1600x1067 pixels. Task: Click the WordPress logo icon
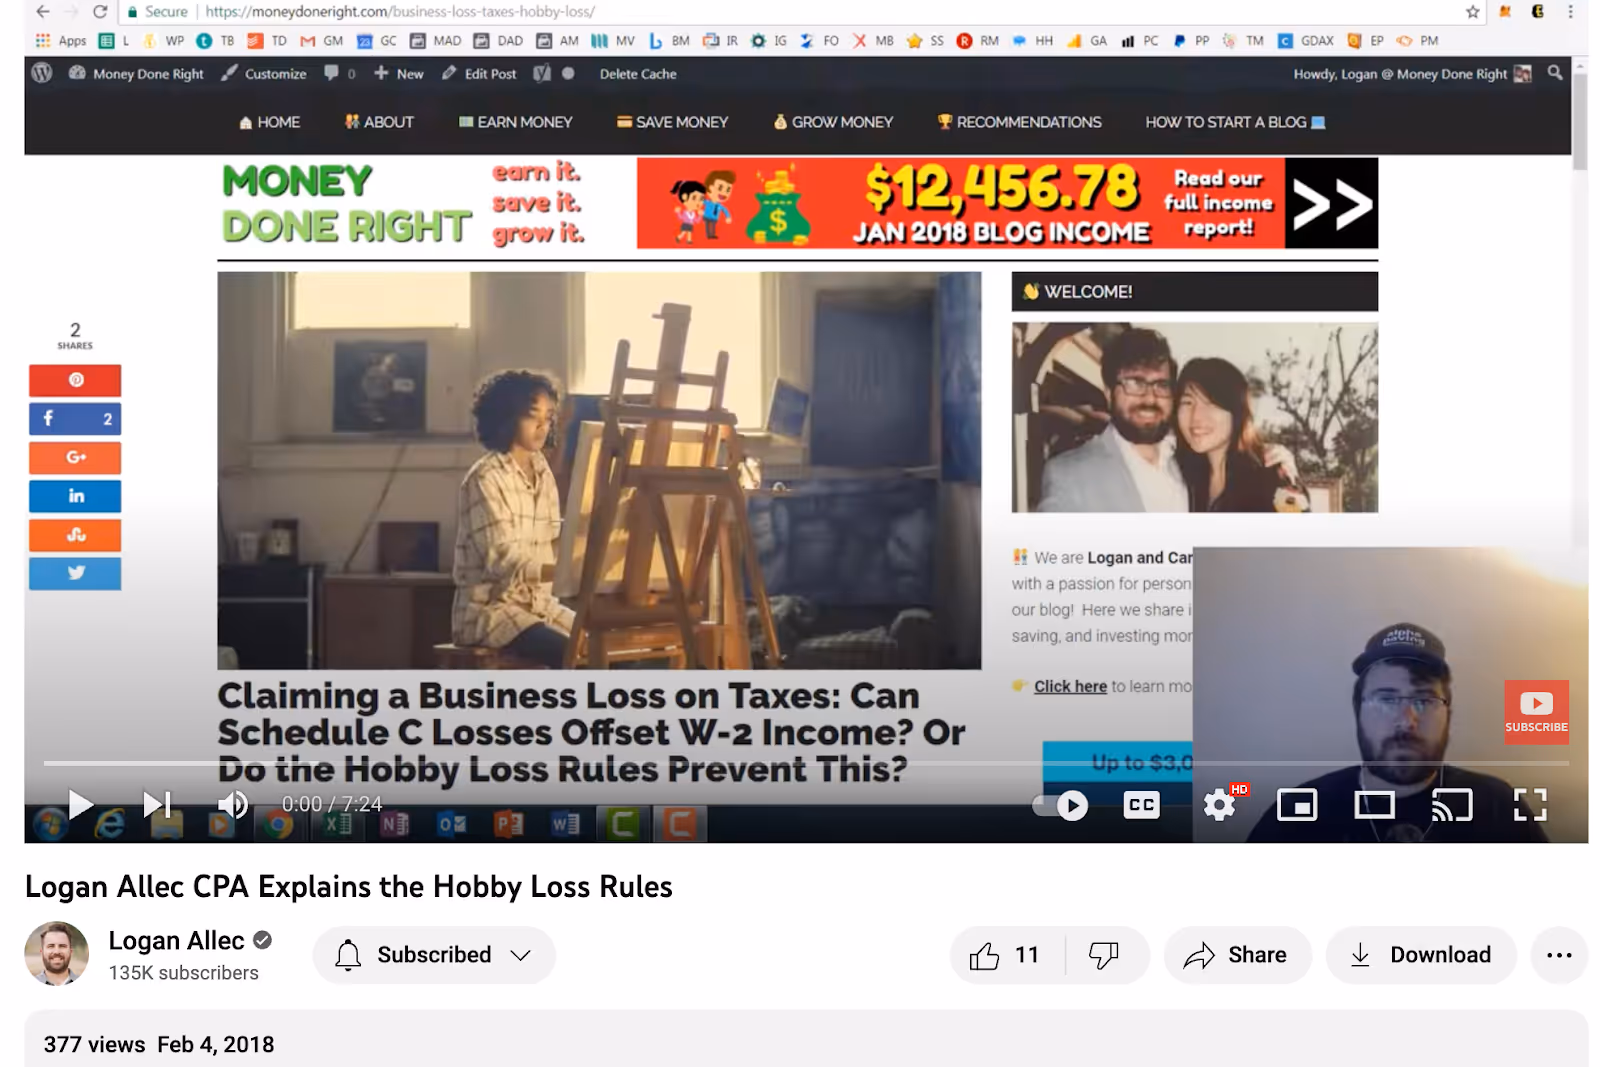coord(42,74)
